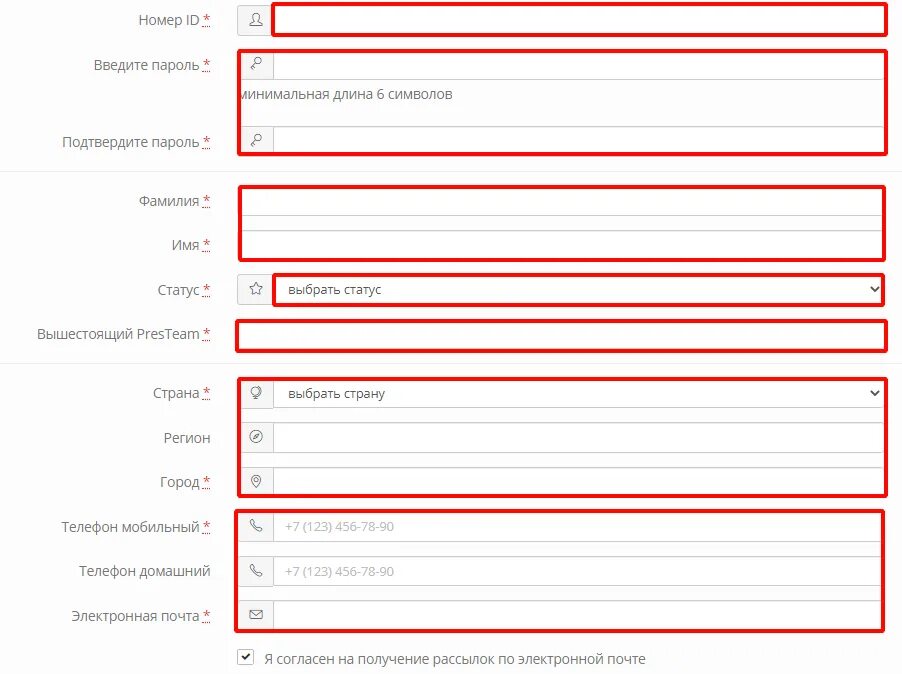Click the Электронная почта label
This screenshot has height=674, width=902.
140,616
